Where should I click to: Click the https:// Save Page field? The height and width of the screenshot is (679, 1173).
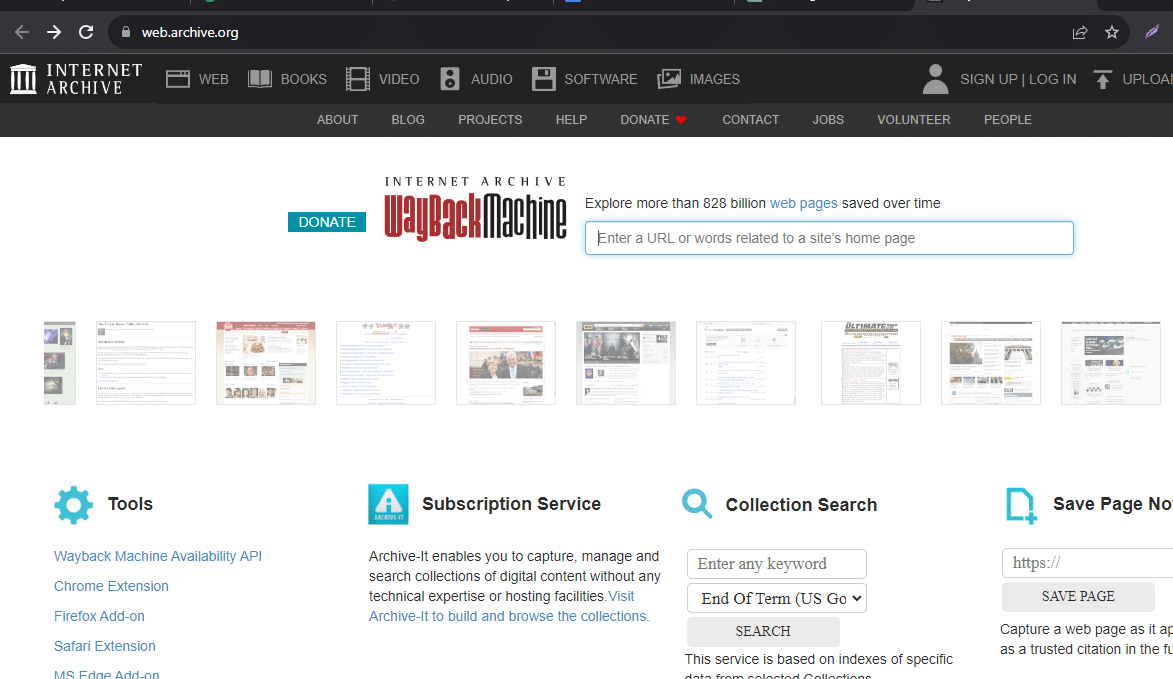pos(1087,563)
